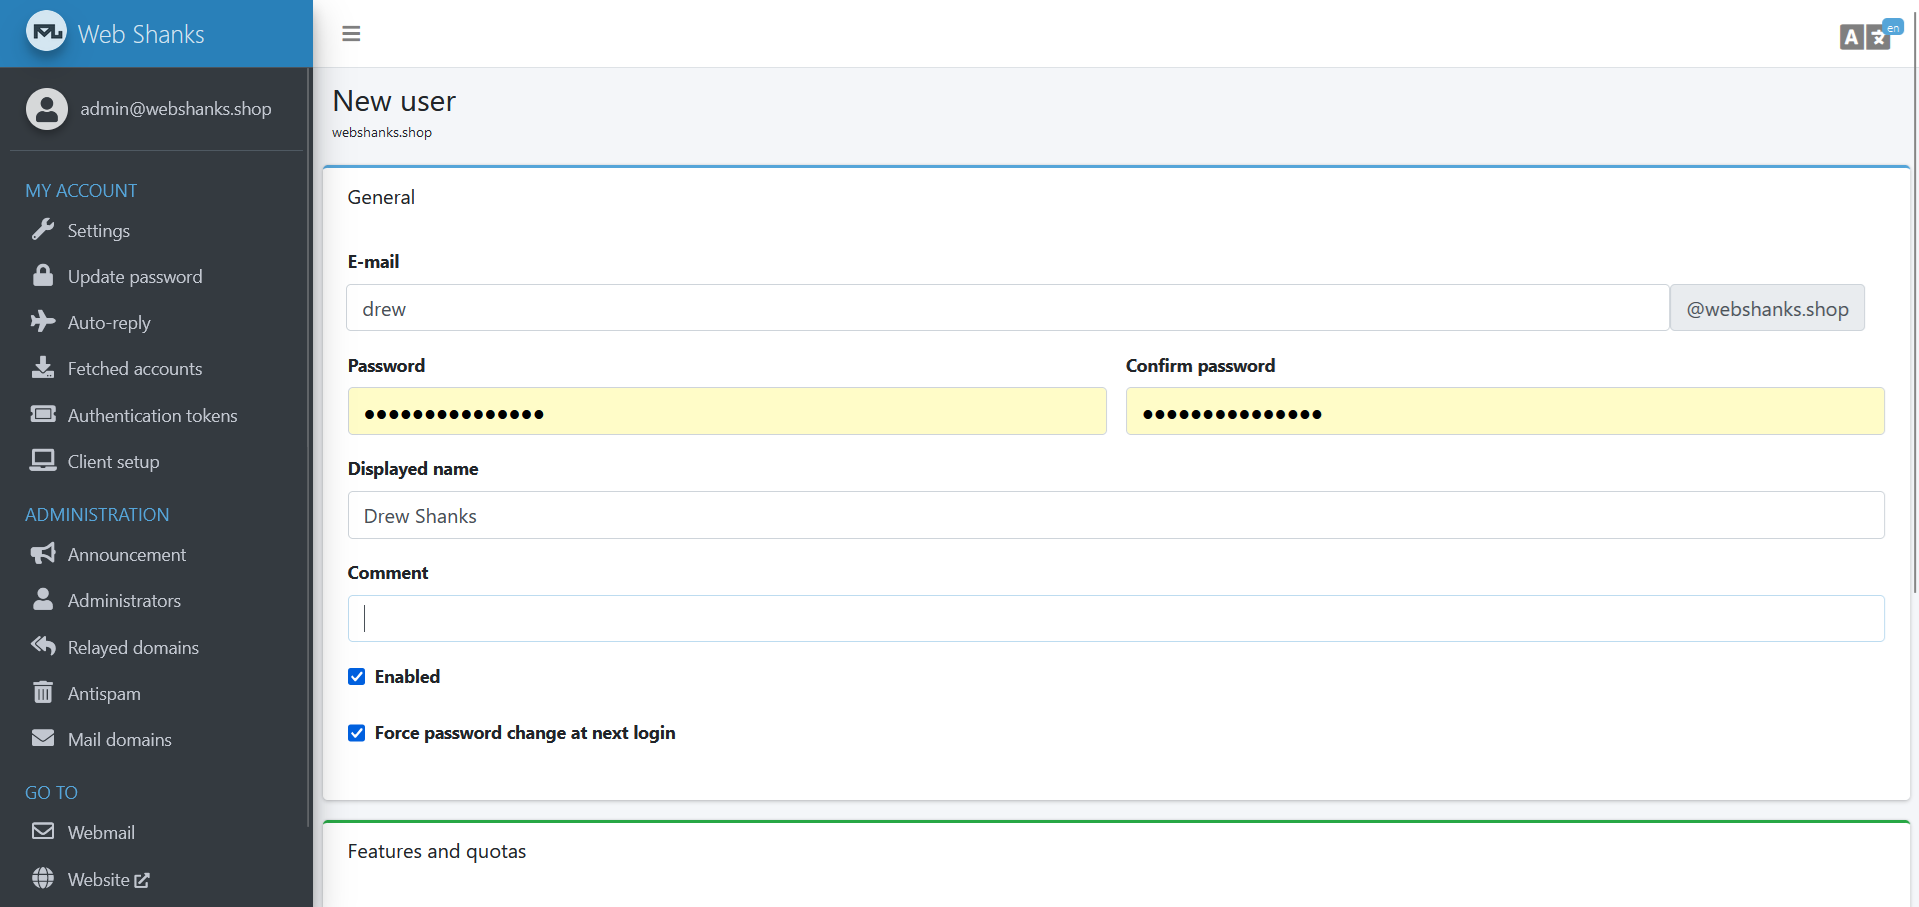Open the Website link text
Image resolution: width=1919 pixels, height=907 pixels.
tap(99, 880)
